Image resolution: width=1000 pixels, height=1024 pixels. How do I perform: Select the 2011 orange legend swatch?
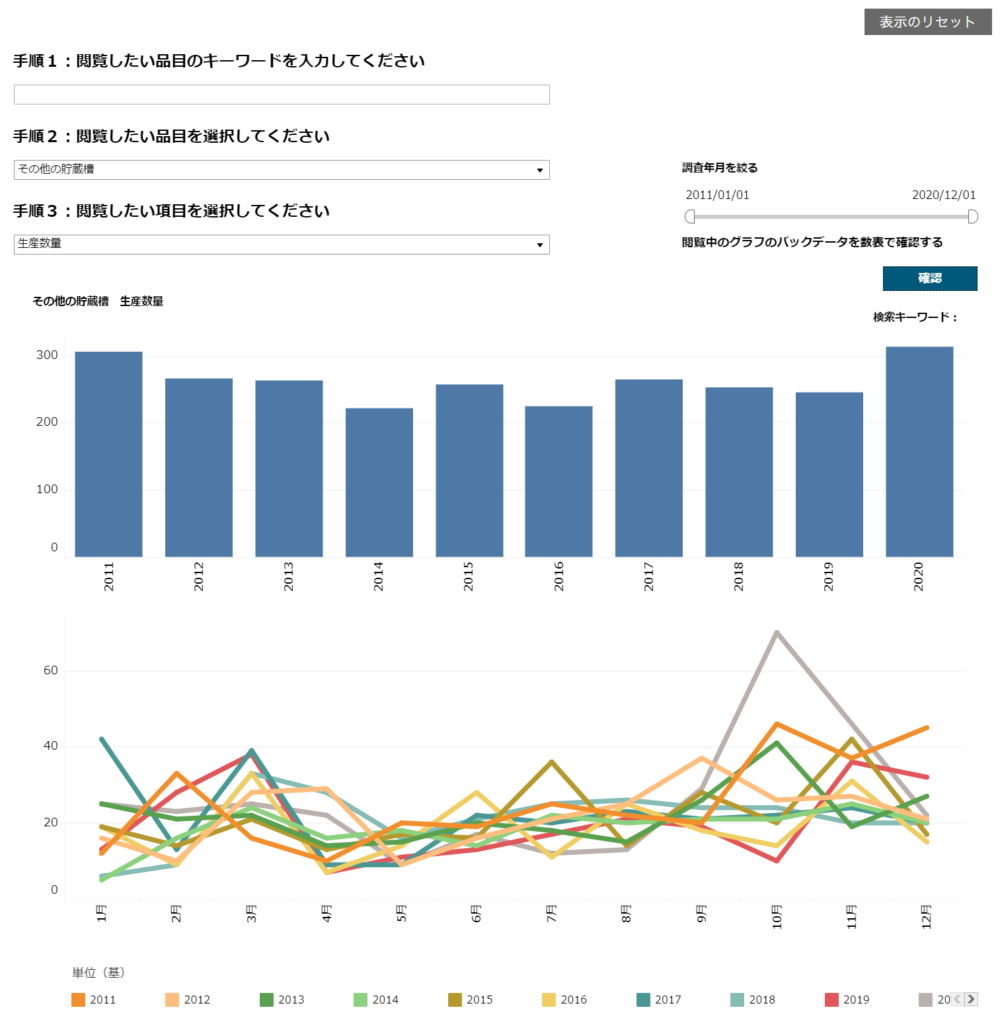click(x=78, y=999)
